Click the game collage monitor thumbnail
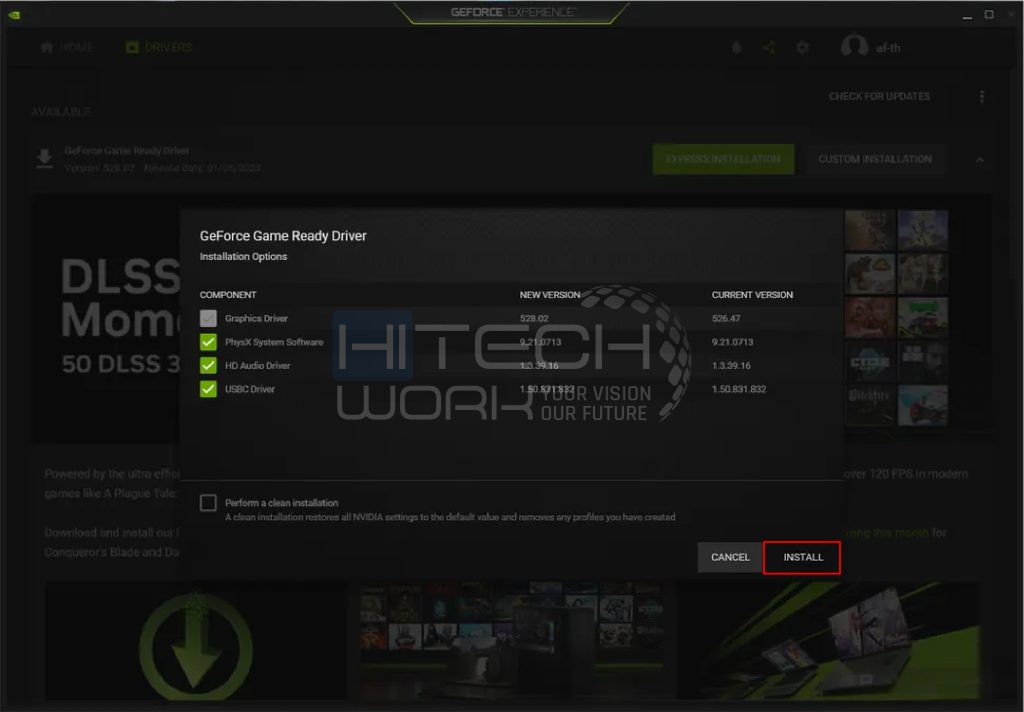Screen dimensions: 1024x712 coord(511,640)
